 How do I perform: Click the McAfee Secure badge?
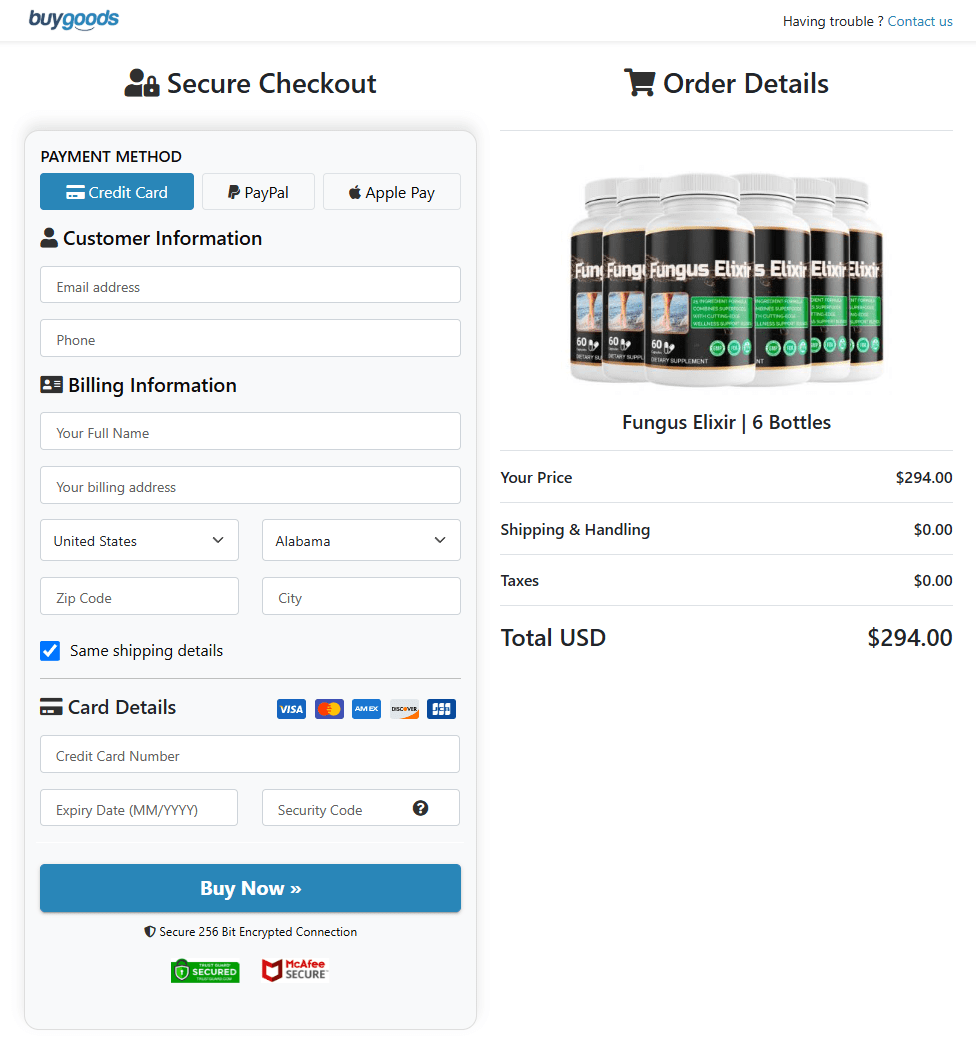tap(294, 970)
